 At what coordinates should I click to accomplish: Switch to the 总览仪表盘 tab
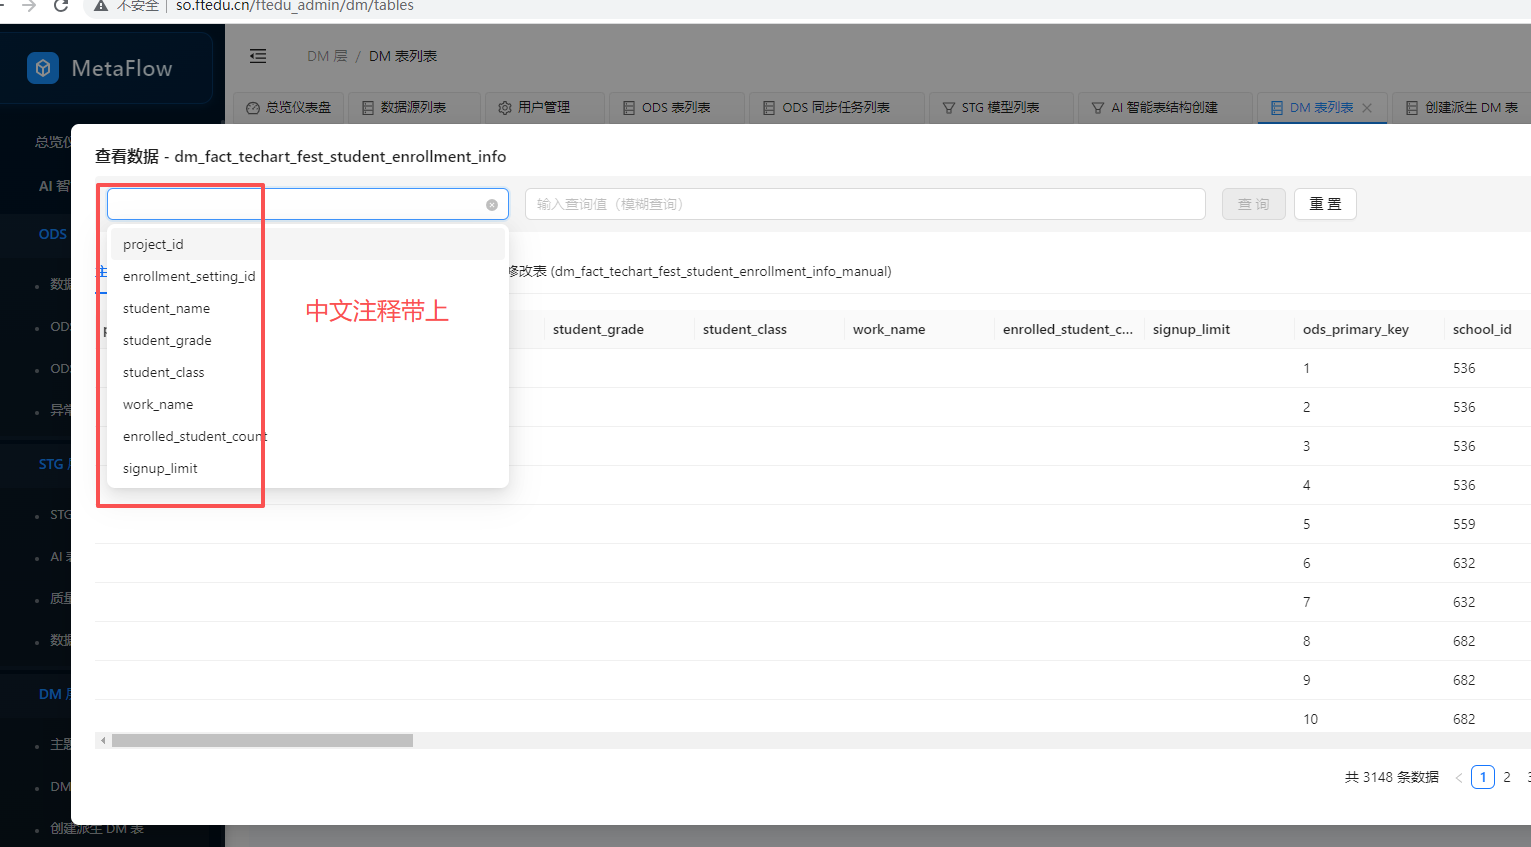(x=288, y=108)
